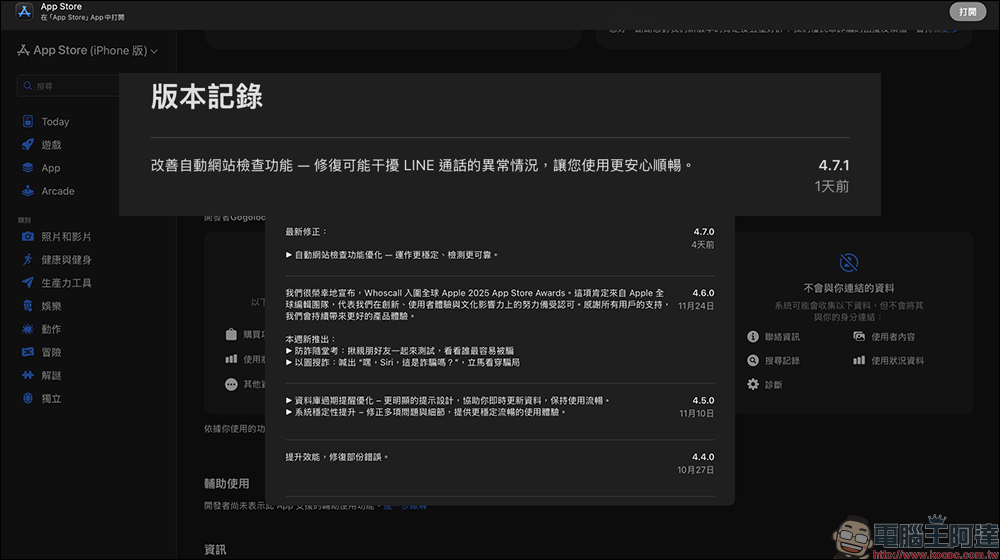
Task: Click the 診斷 gear icon
Action: click(x=753, y=384)
